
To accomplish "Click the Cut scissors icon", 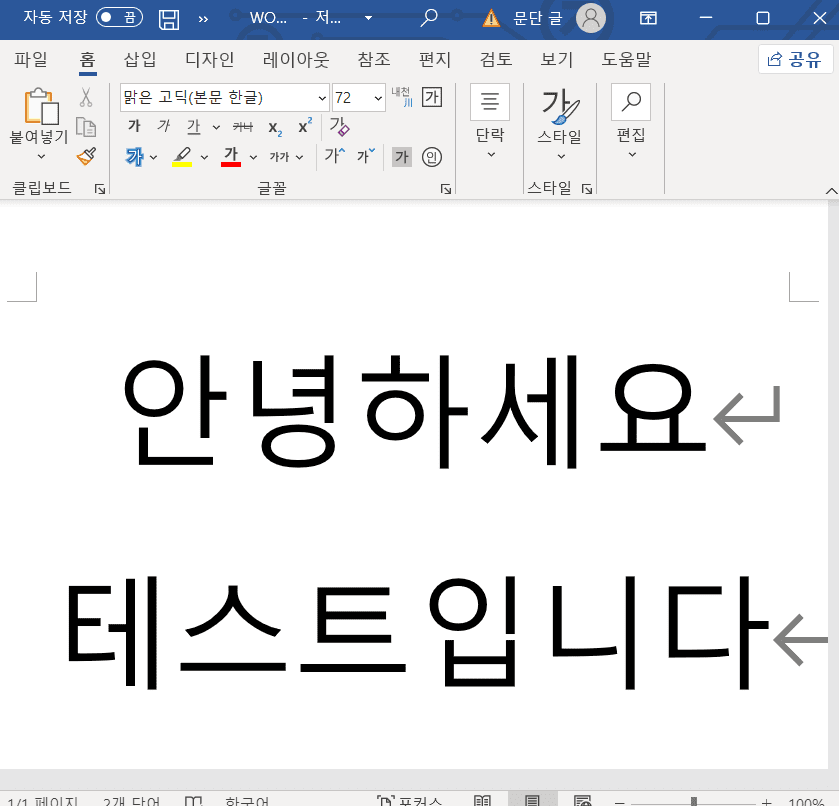I will point(86,98).
